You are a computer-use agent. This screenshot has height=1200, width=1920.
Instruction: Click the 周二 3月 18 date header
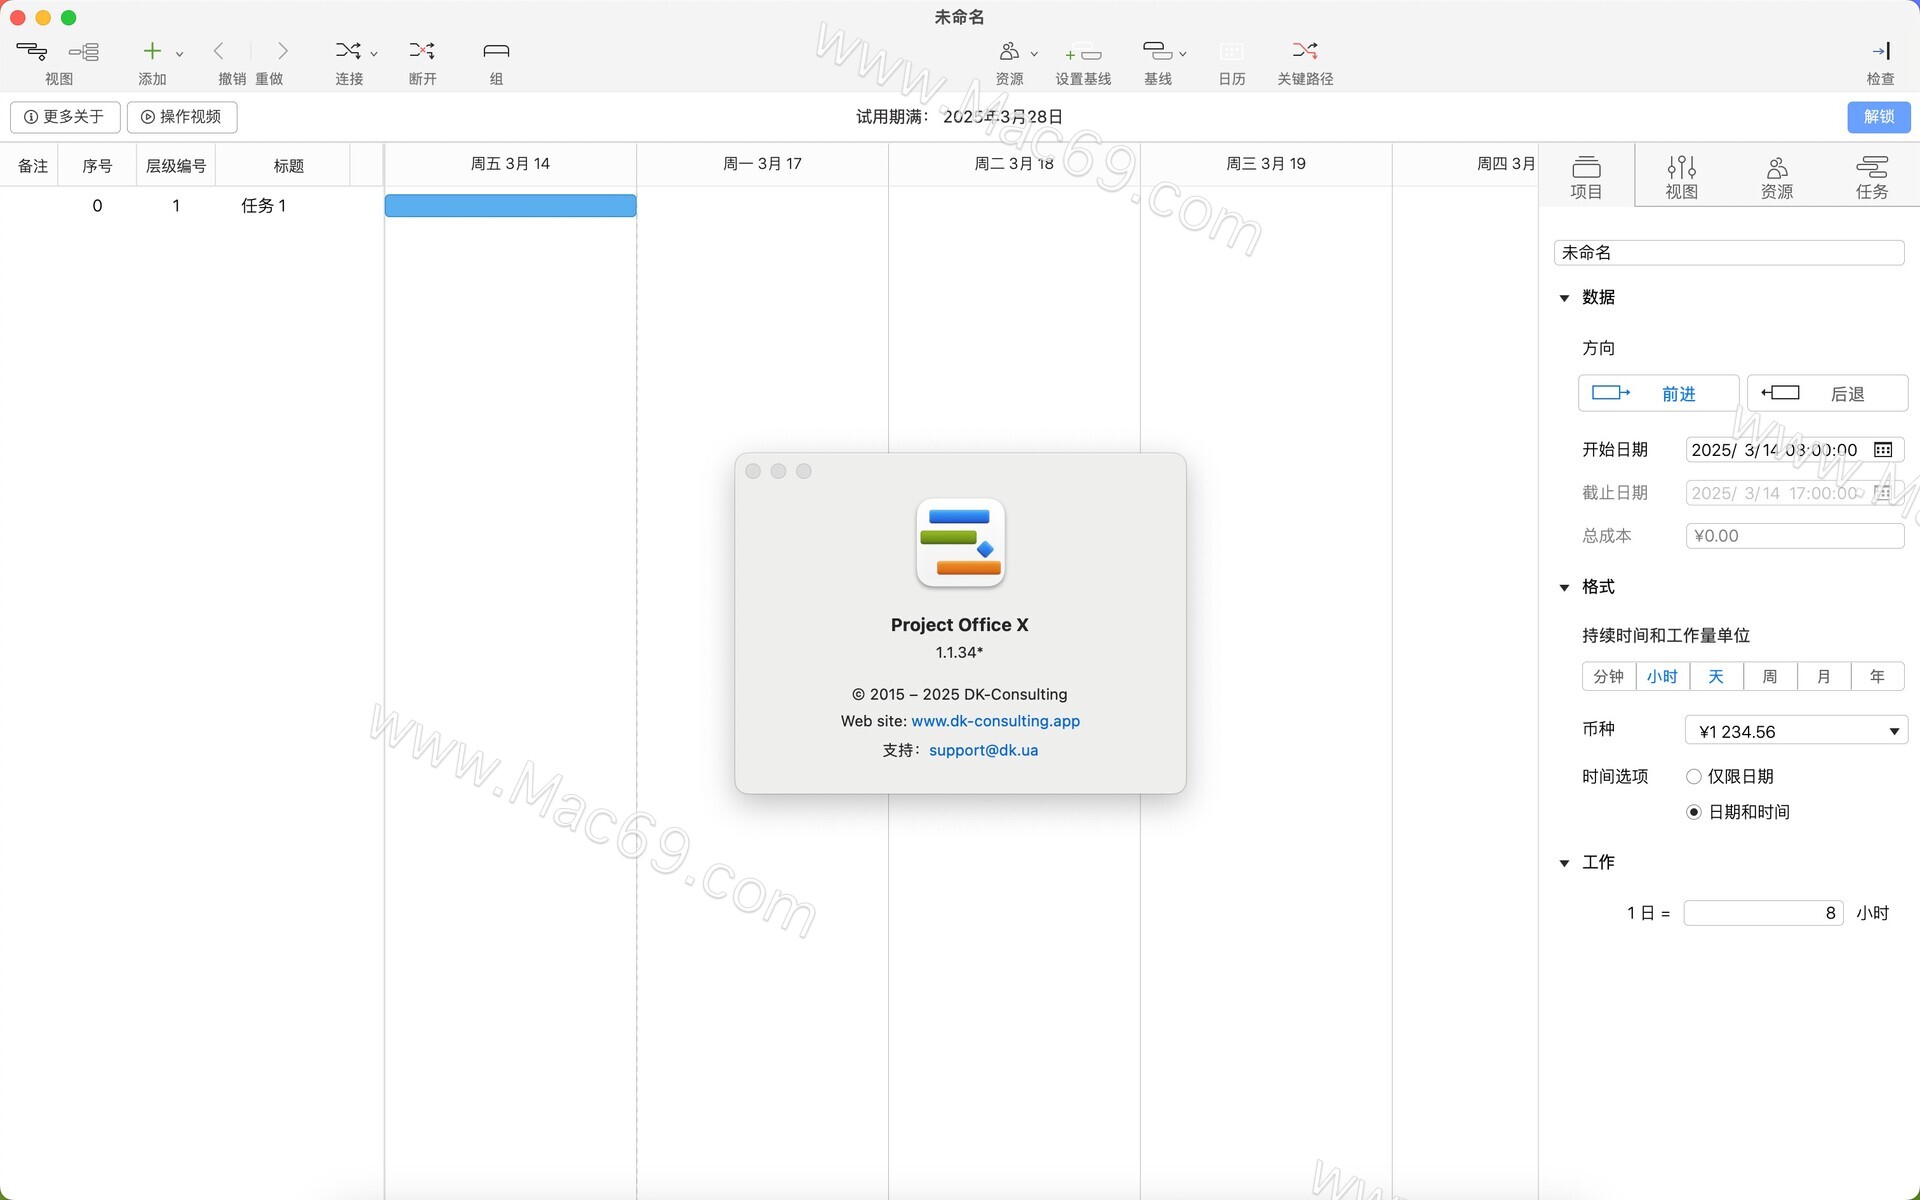pyautogui.click(x=1014, y=164)
